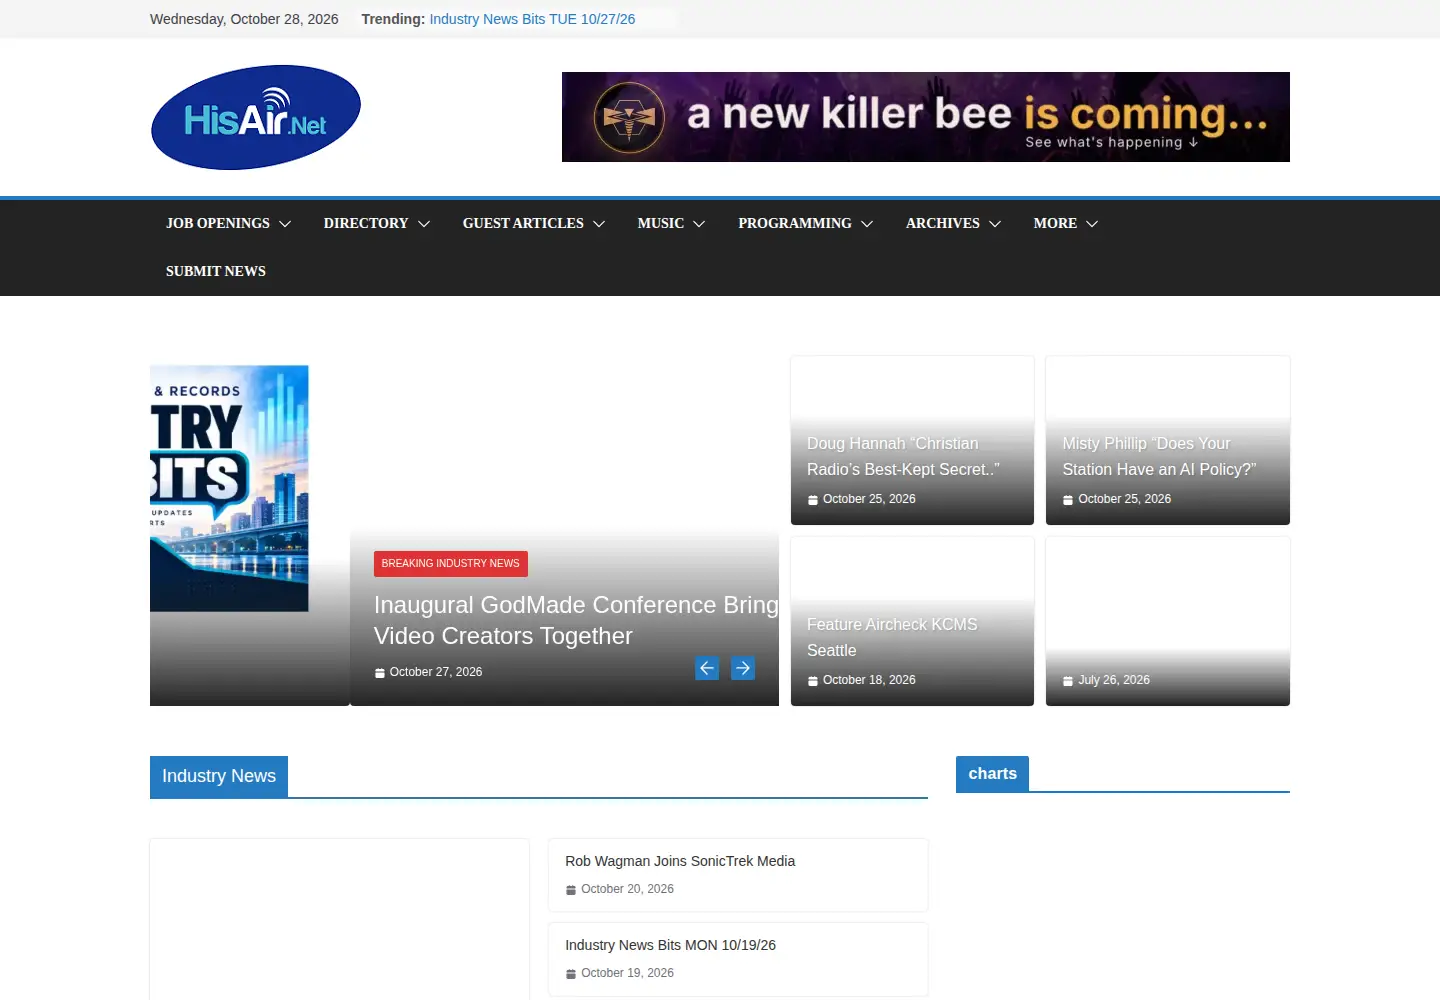Go to the previous slide with the left arrow
Screen dimensions: 1440x1000
pos(707,668)
